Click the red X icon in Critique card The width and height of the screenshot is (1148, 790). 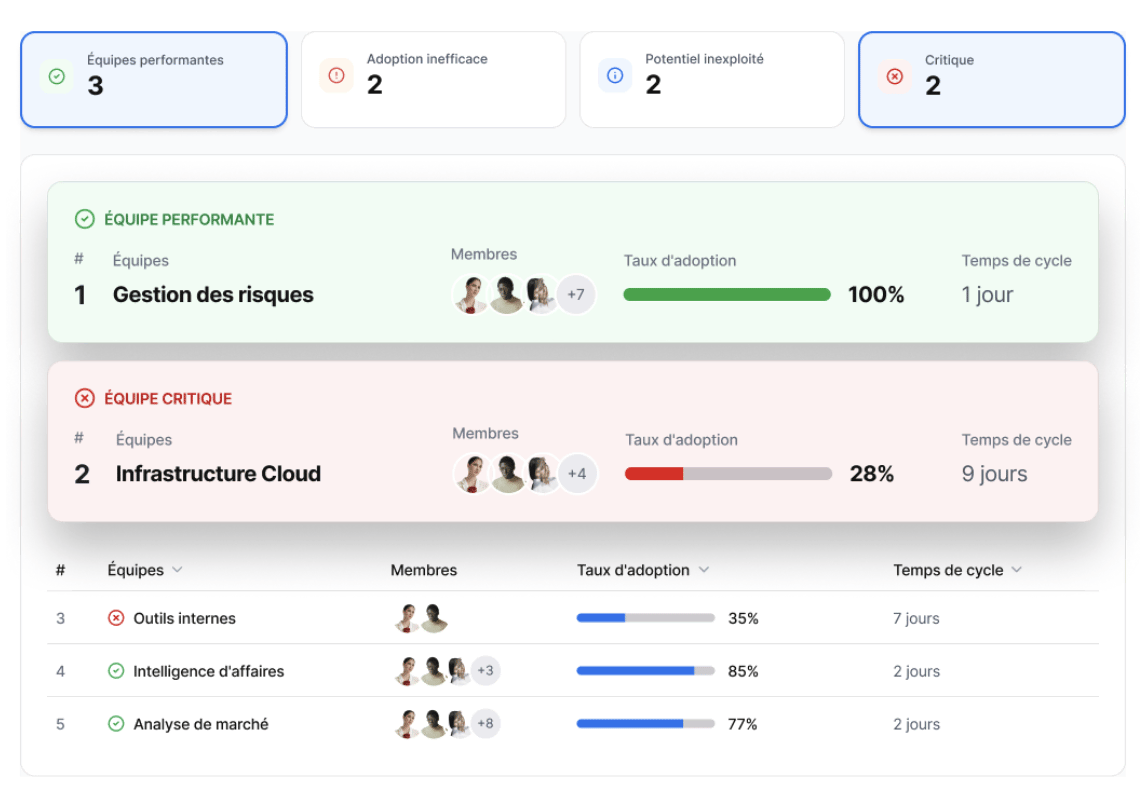[895, 77]
